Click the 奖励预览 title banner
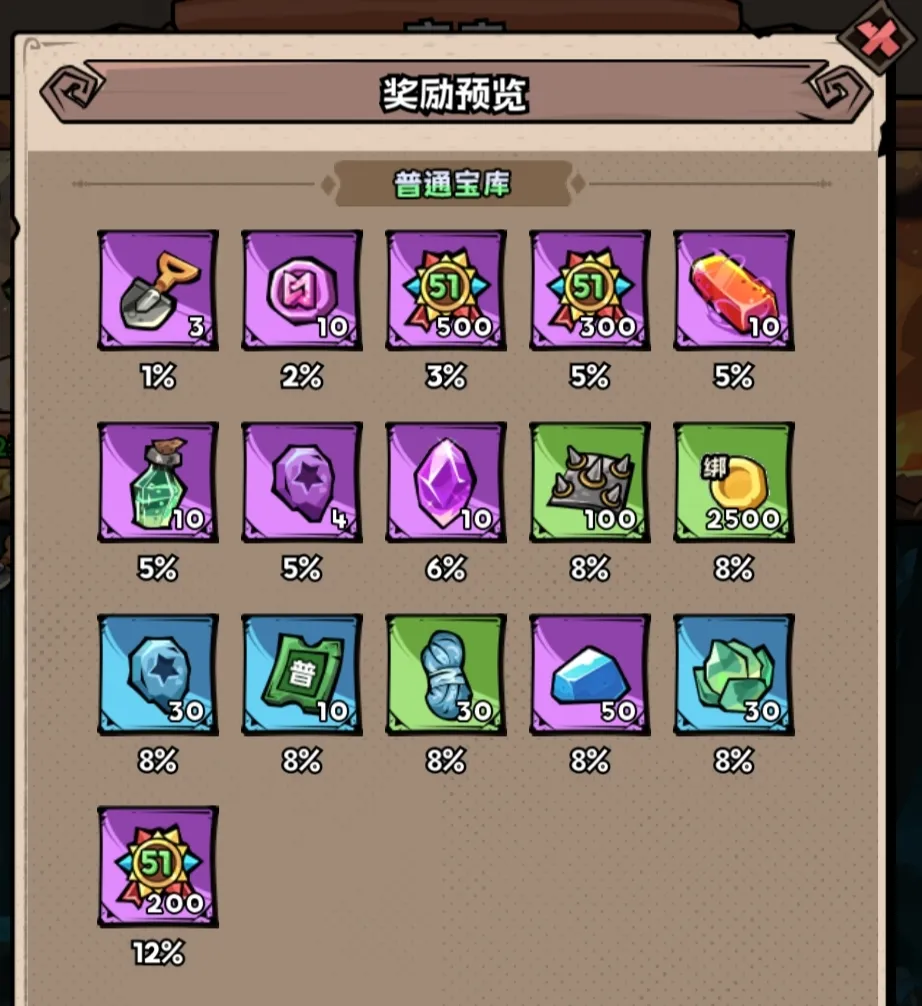The image size is (922, 1006). coord(454,94)
